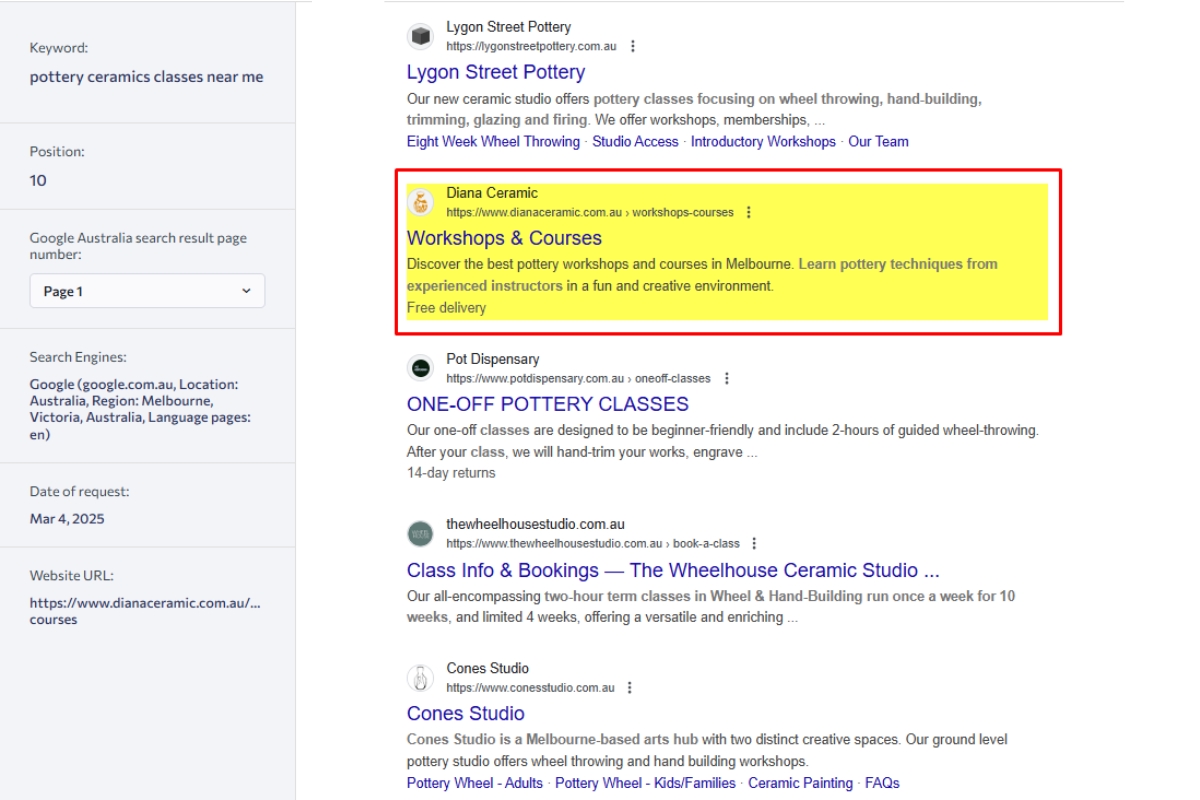The image size is (1200, 800).
Task: Click the Diana Ceramic site favicon
Action: pyautogui.click(x=420, y=202)
